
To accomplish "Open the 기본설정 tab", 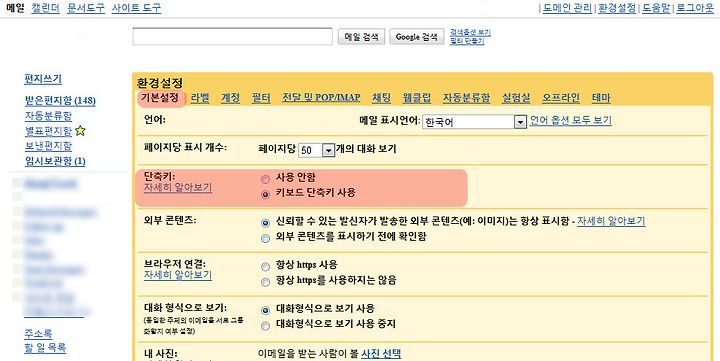I will coord(160,98).
